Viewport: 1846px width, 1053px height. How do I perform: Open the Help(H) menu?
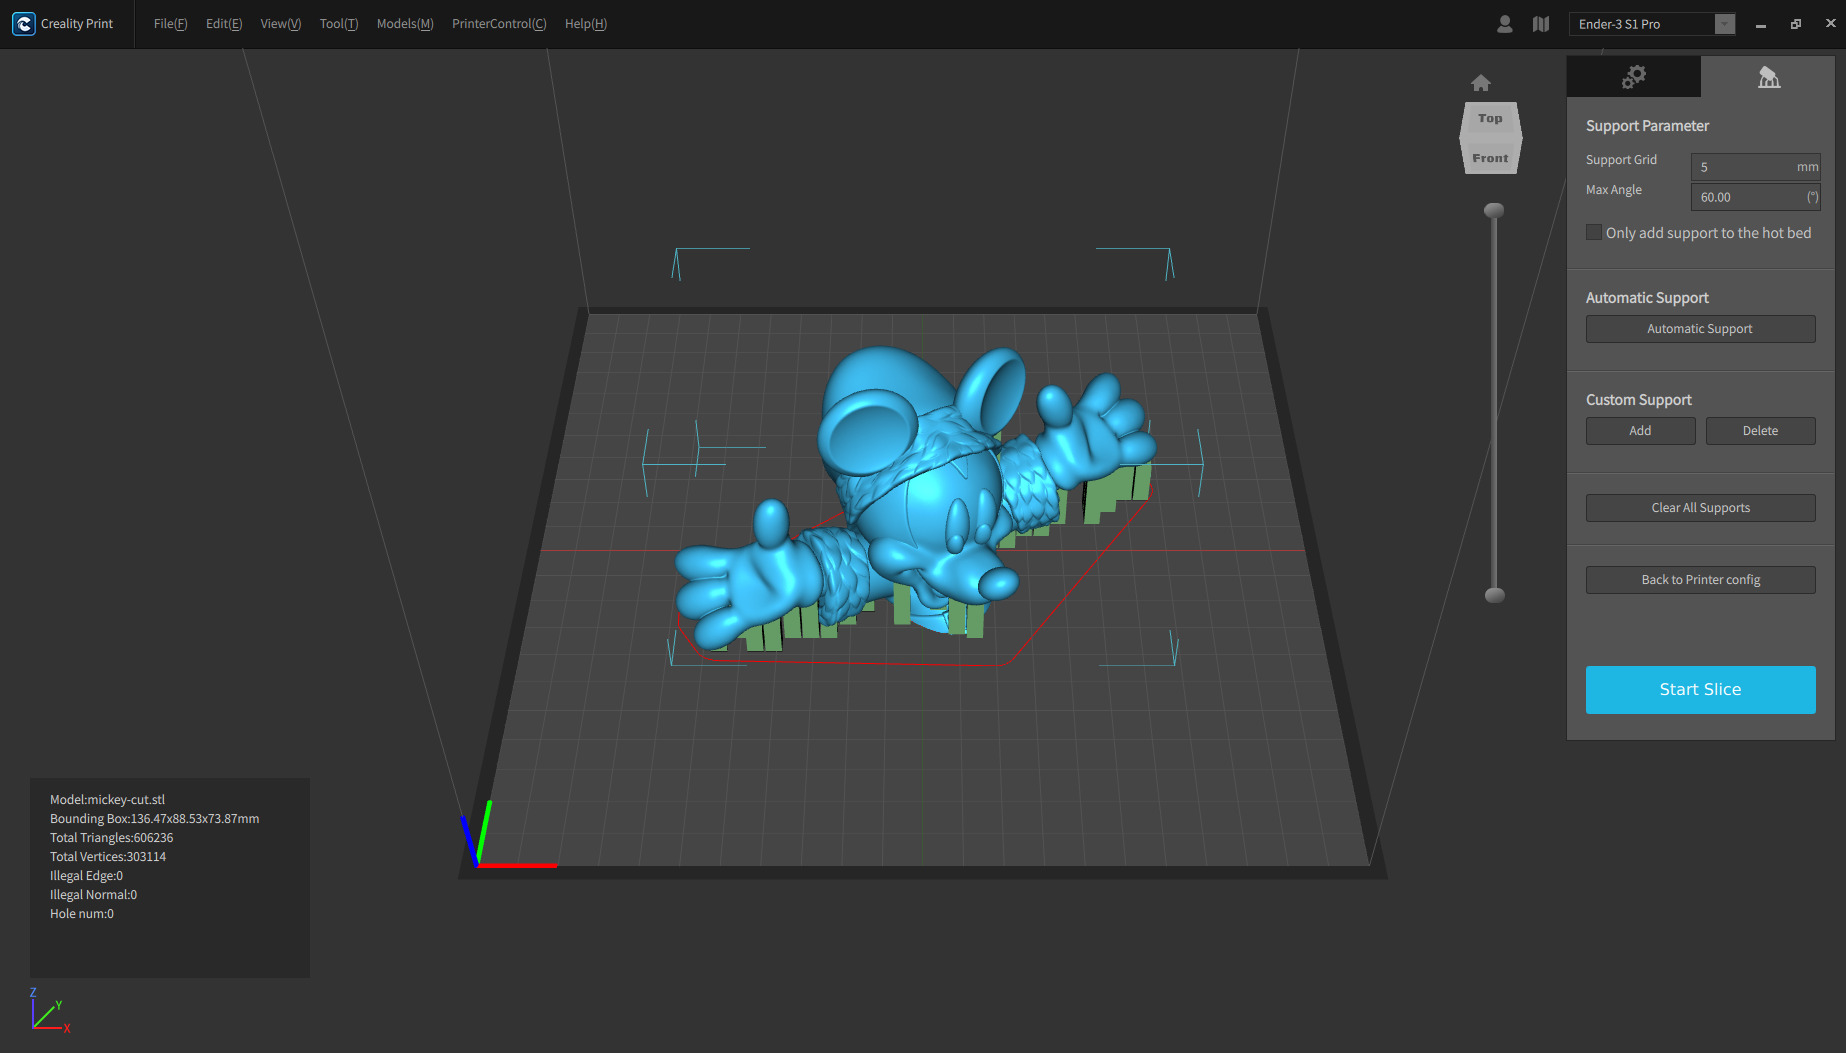tap(586, 24)
